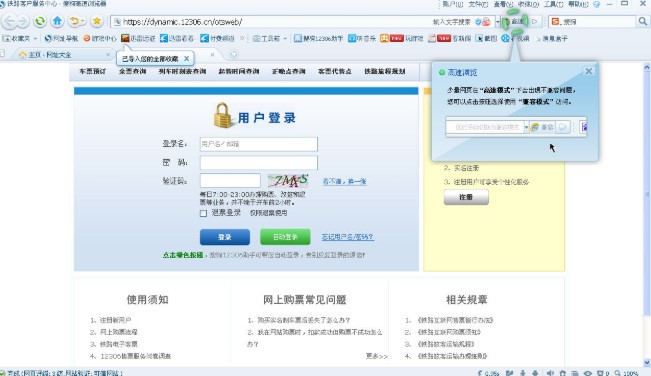Open the 迅雷 bookmark with red-orange icon
The height and width of the screenshot is (376, 651).
click(138, 39)
